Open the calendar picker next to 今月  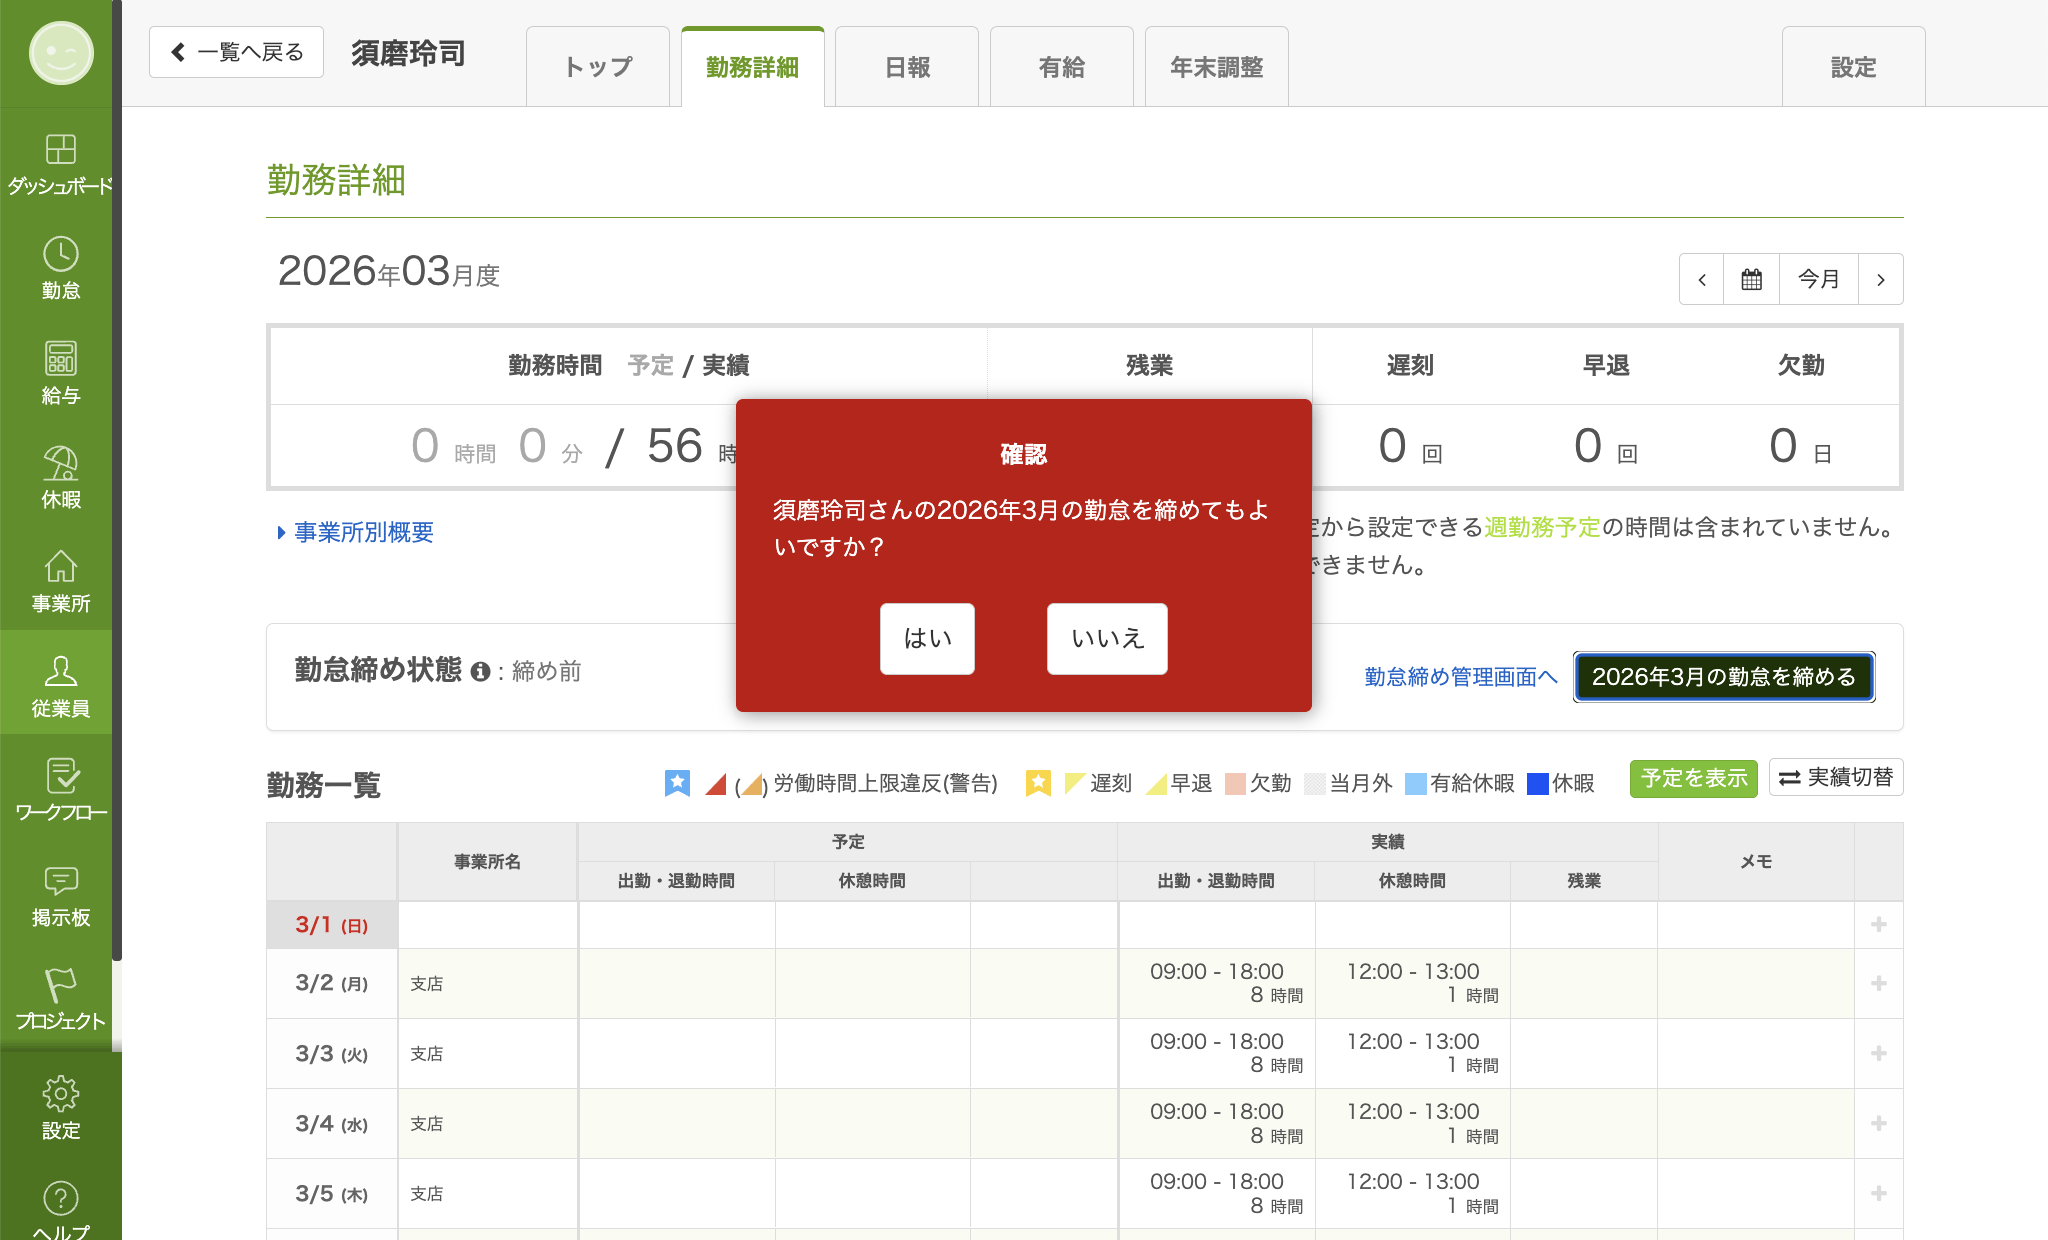pyautogui.click(x=1751, y=279)
